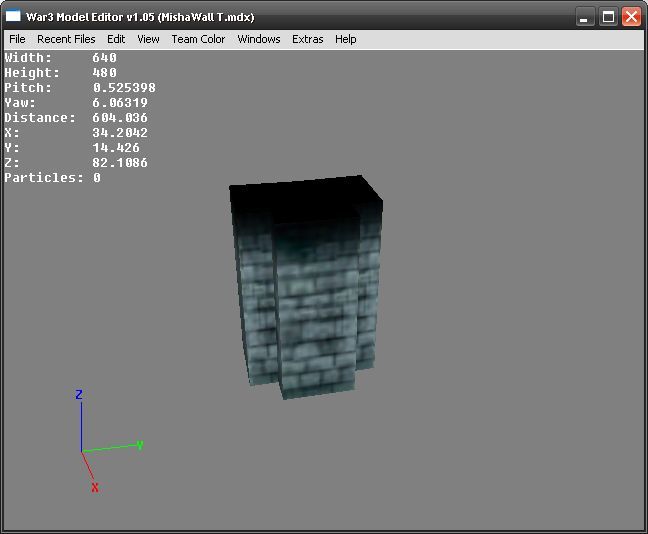The height and width of the screenshot is (534, 648).
Task: Click the application icon in title bar
Action: click(x=13, y=16)
